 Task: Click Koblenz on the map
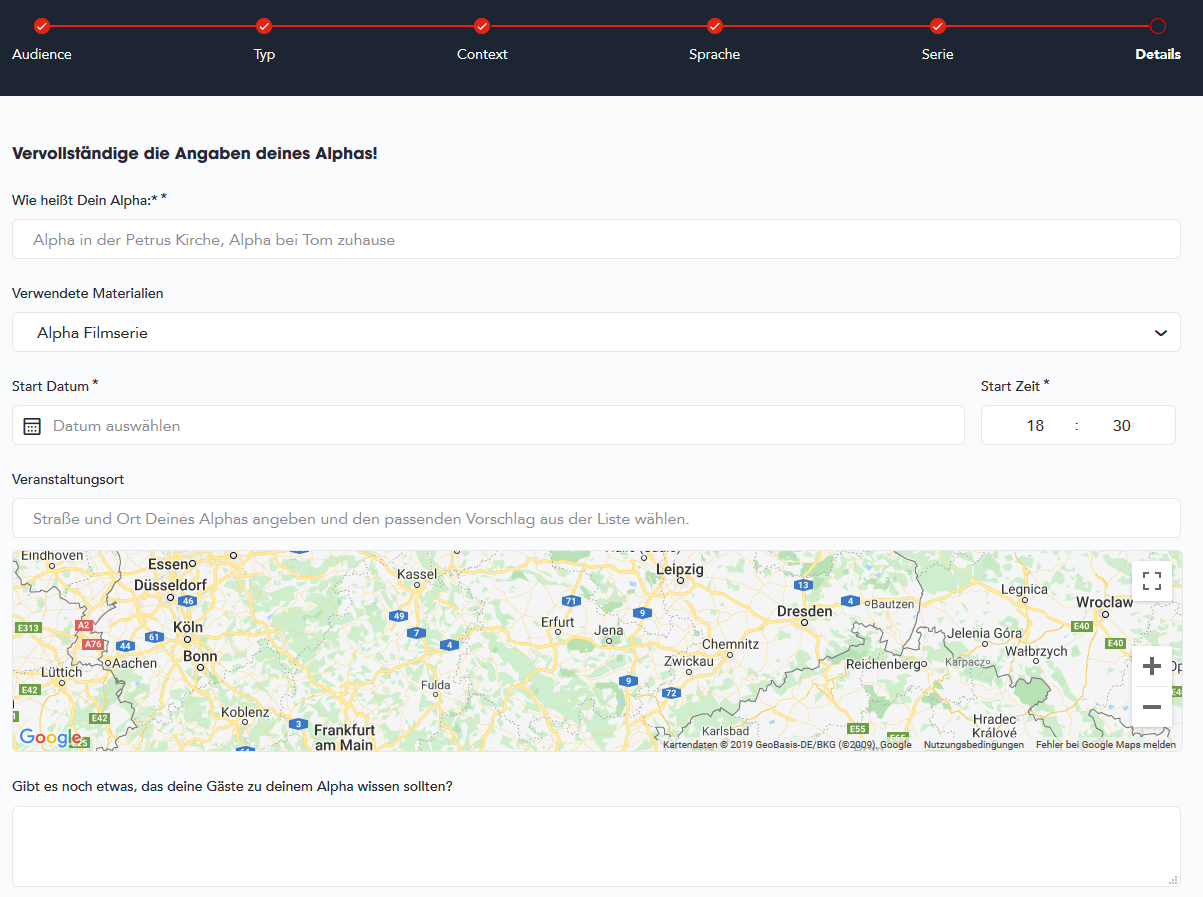tap(245, 712)
